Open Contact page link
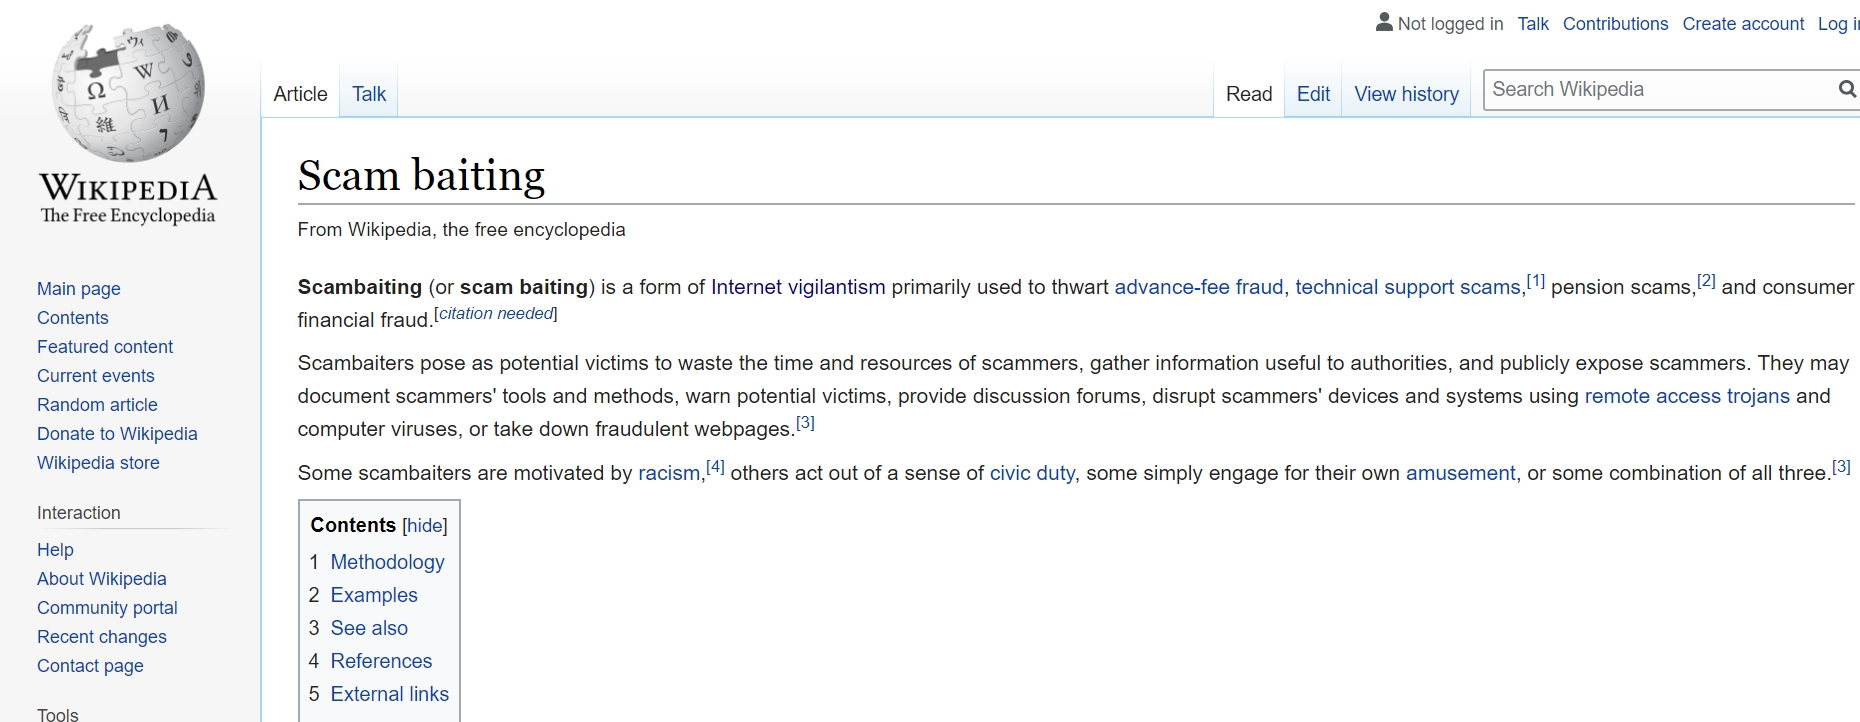This screenshot has width=1860, height=722. tap(90, 666)
